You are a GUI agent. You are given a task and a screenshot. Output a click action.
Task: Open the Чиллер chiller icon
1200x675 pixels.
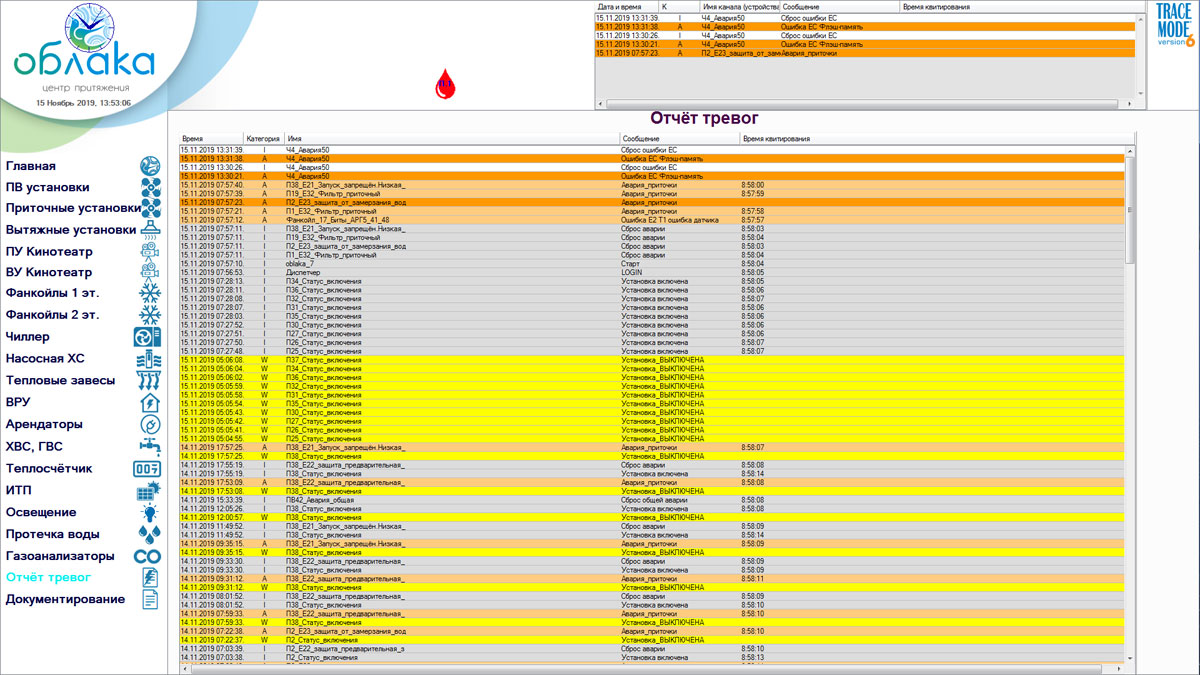pos(147,338)
